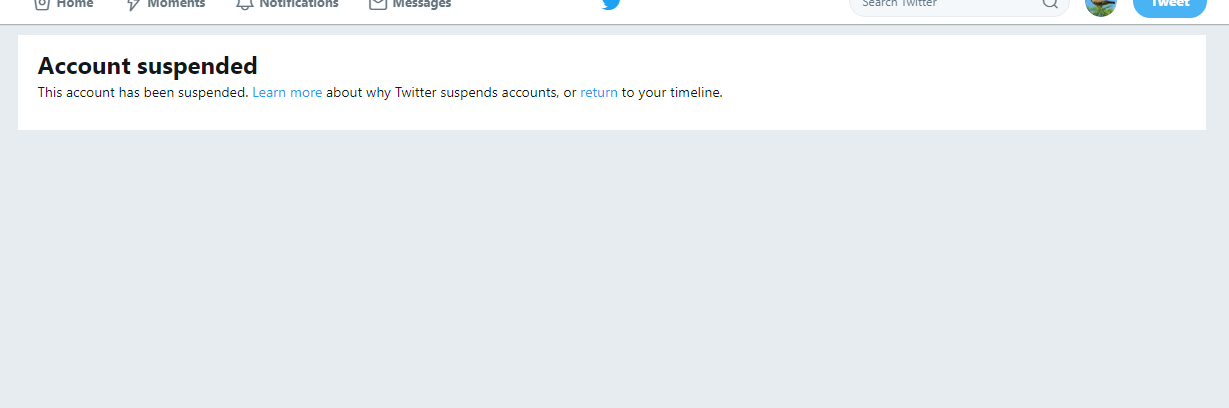Open the profile avatar menu
The width and height of the screenshot is (1229, 408).
point(1100,5)
